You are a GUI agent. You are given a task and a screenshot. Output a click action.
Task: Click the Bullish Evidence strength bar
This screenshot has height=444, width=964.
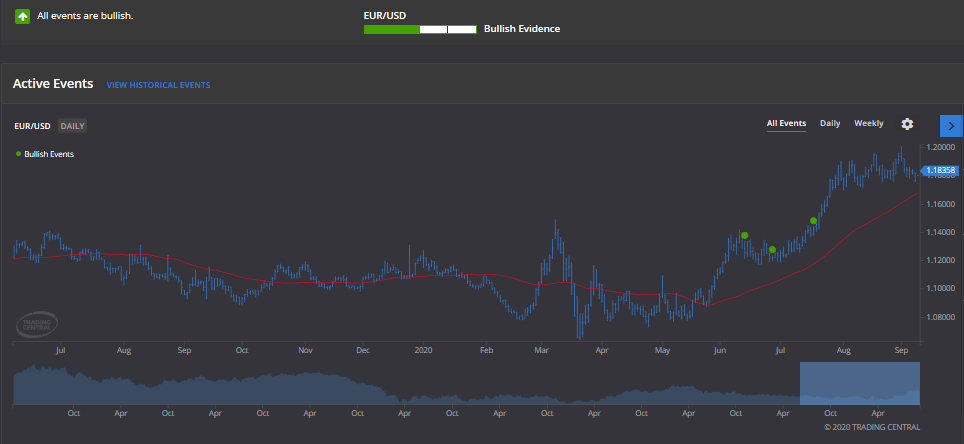(420, 29)
